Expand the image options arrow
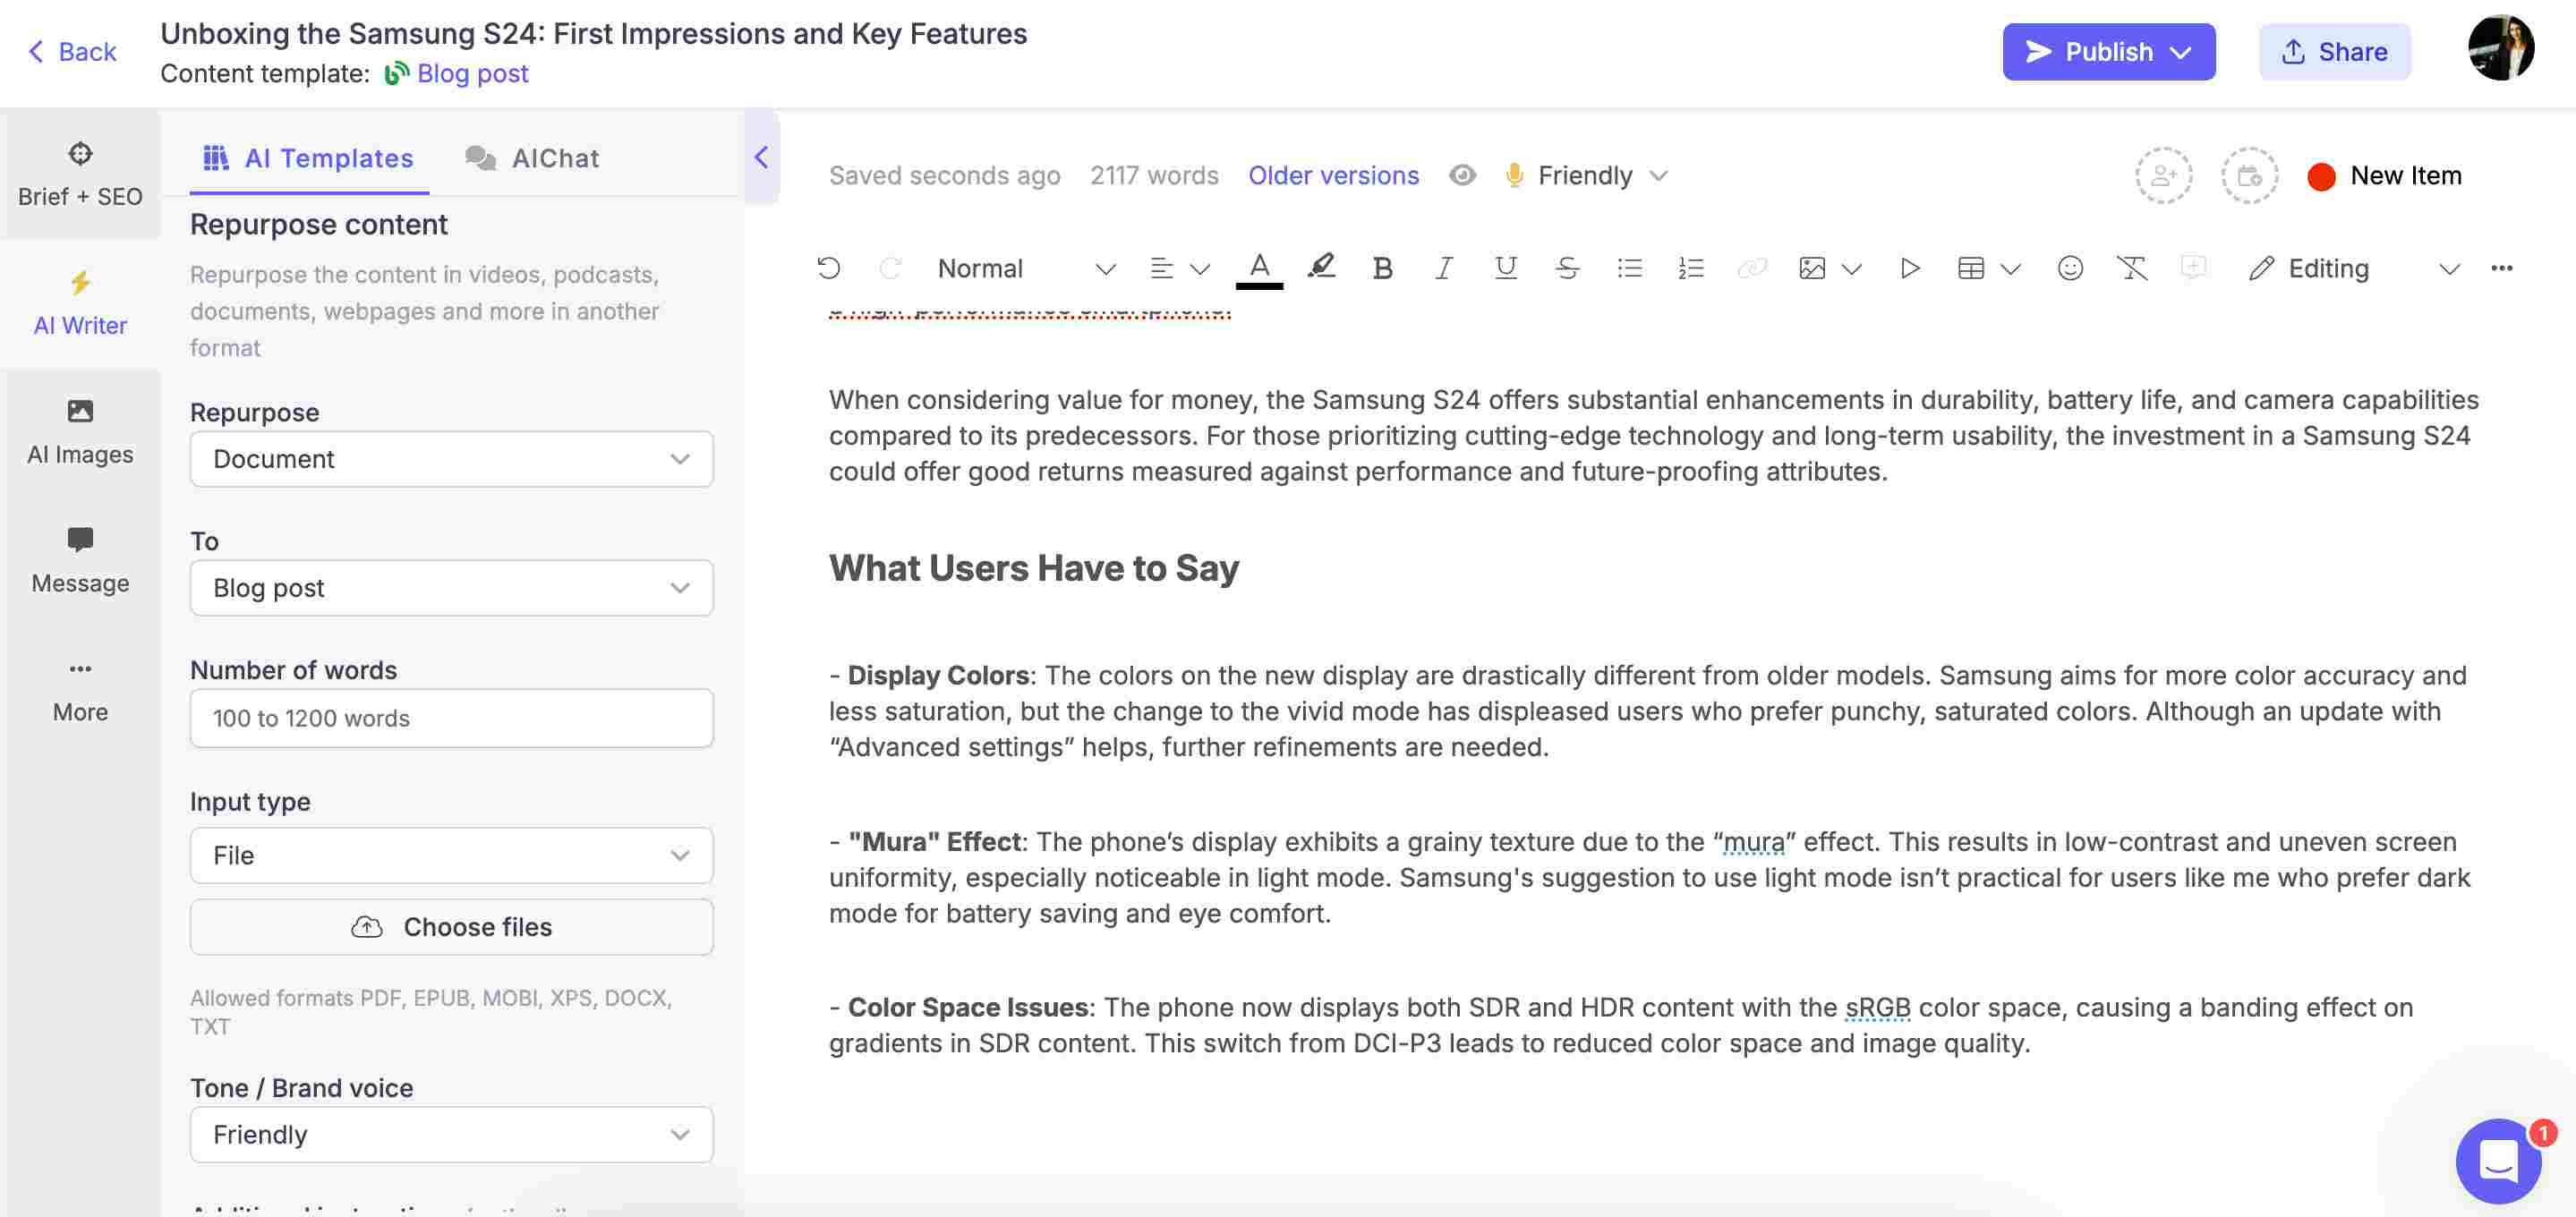Screen dimensions: 2576x1217 pyautogui.click(x=1851, y=269)
